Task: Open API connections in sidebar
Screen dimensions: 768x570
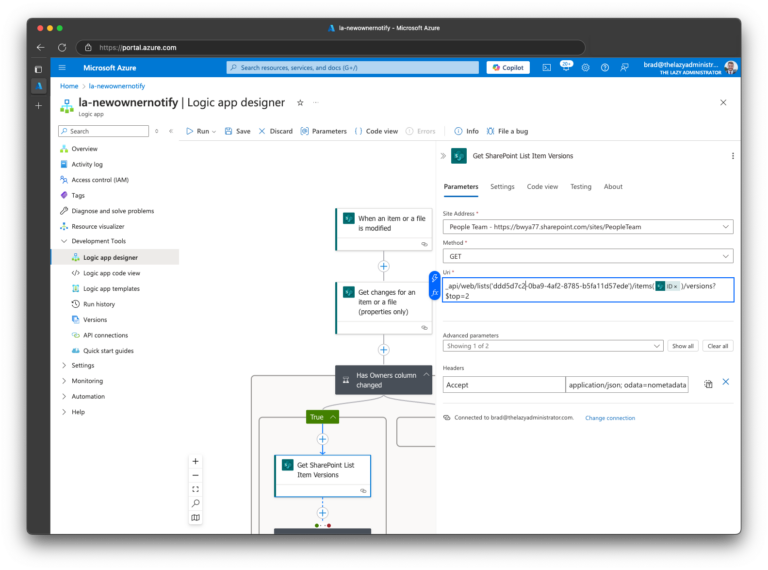Action: 105,335
